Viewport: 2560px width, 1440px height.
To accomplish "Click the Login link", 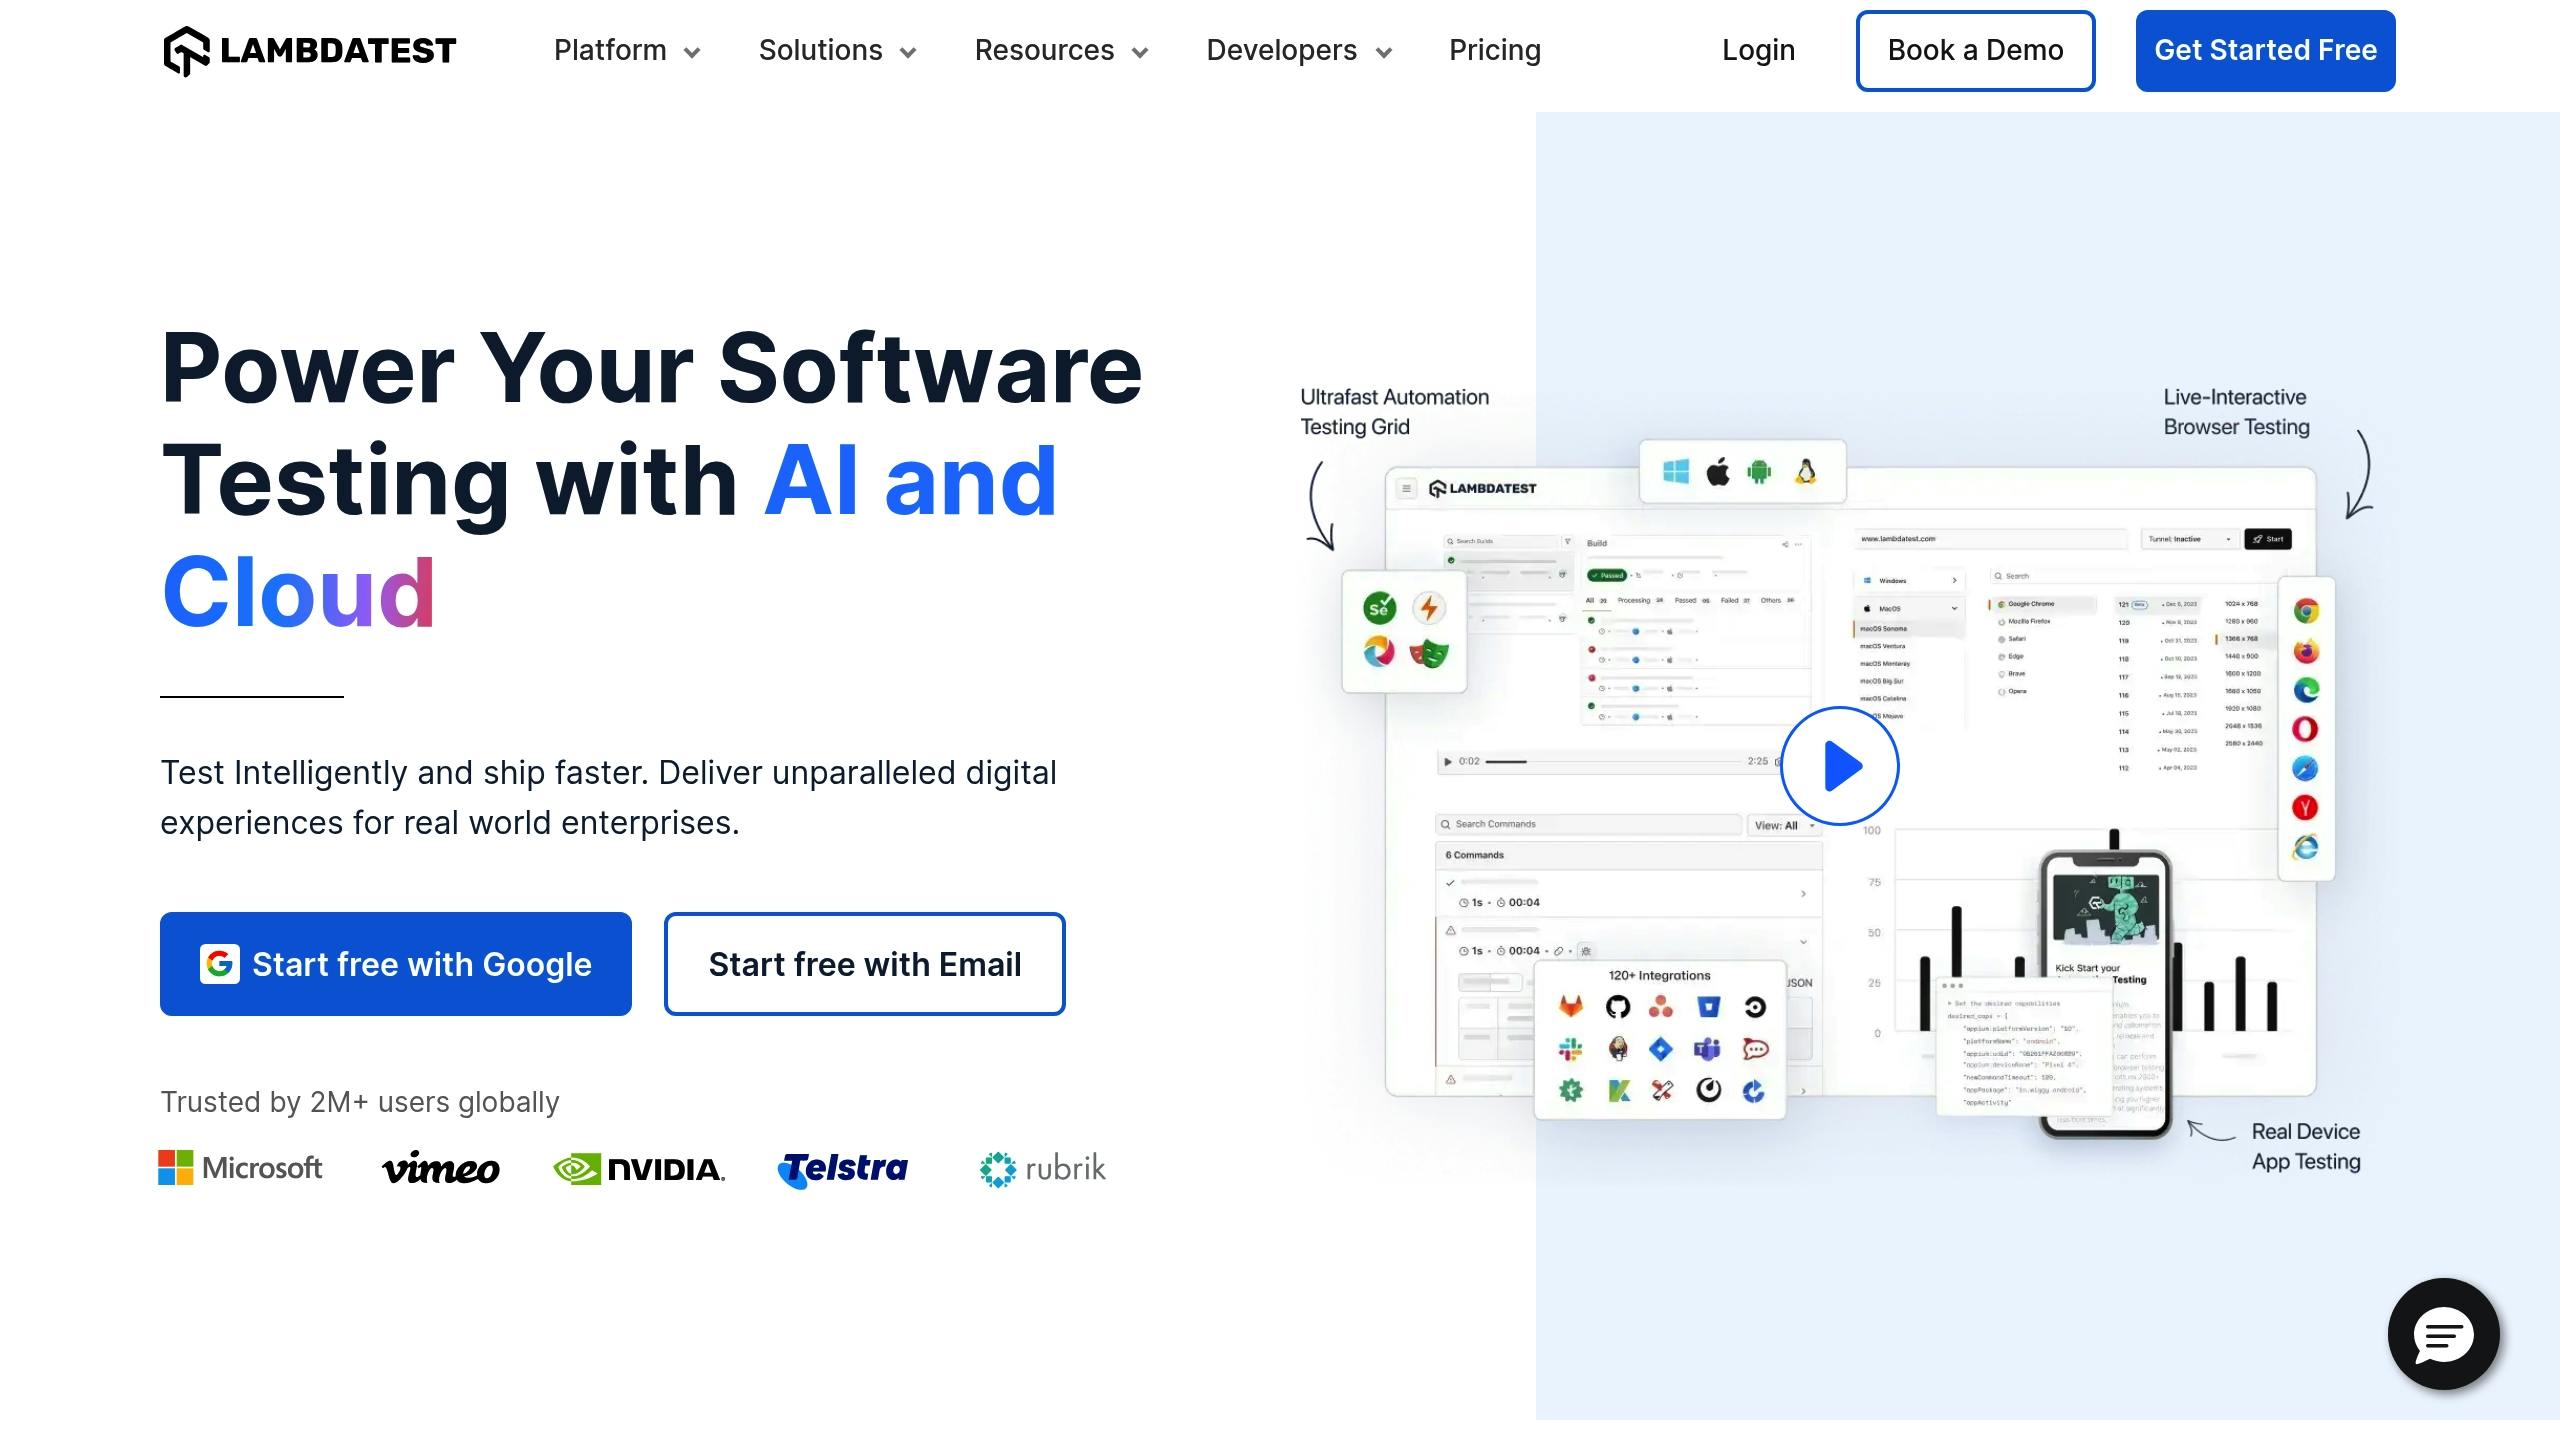I will [1758, 49].
